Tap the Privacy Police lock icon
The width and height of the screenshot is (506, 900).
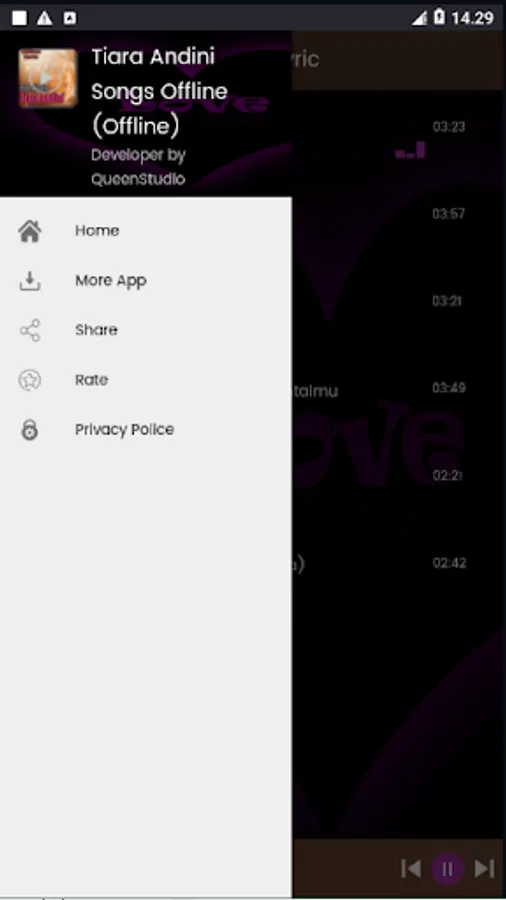tap(30, 429)
